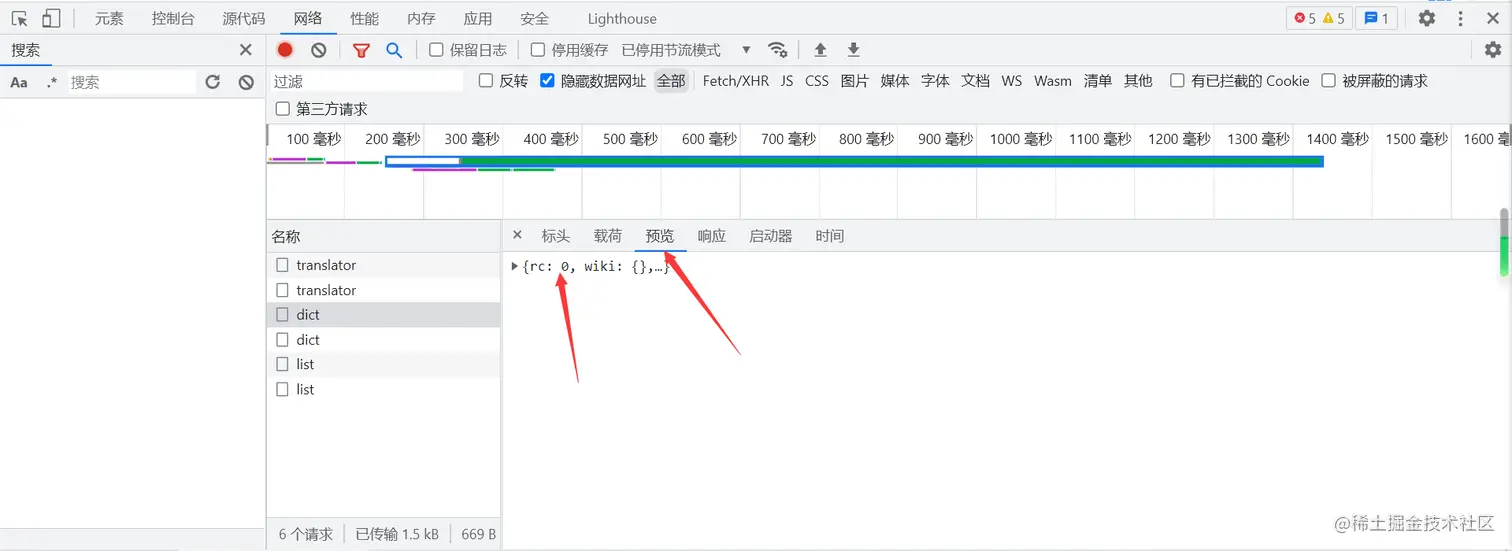Expand the rc: 0 JSON object

click(515, 266)
